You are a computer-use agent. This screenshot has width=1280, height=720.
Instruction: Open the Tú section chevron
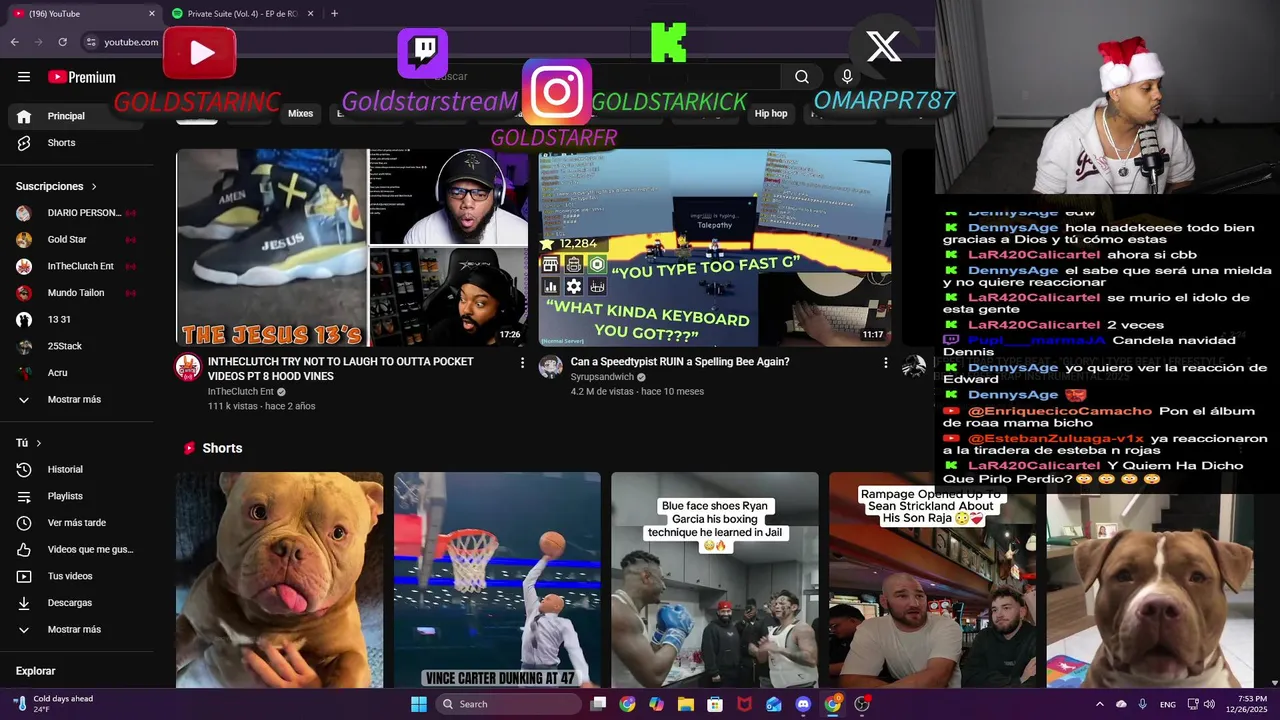click(39, 443)
